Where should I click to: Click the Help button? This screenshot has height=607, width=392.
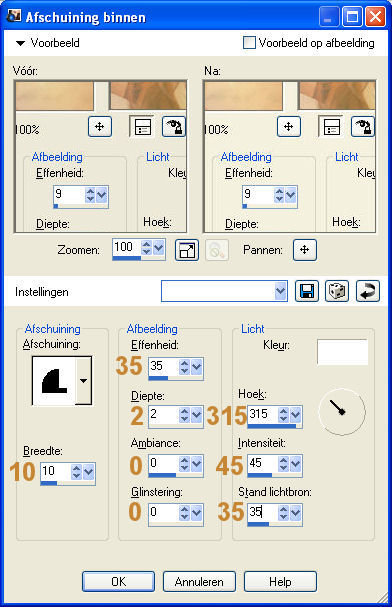click(x=280, y=581)
